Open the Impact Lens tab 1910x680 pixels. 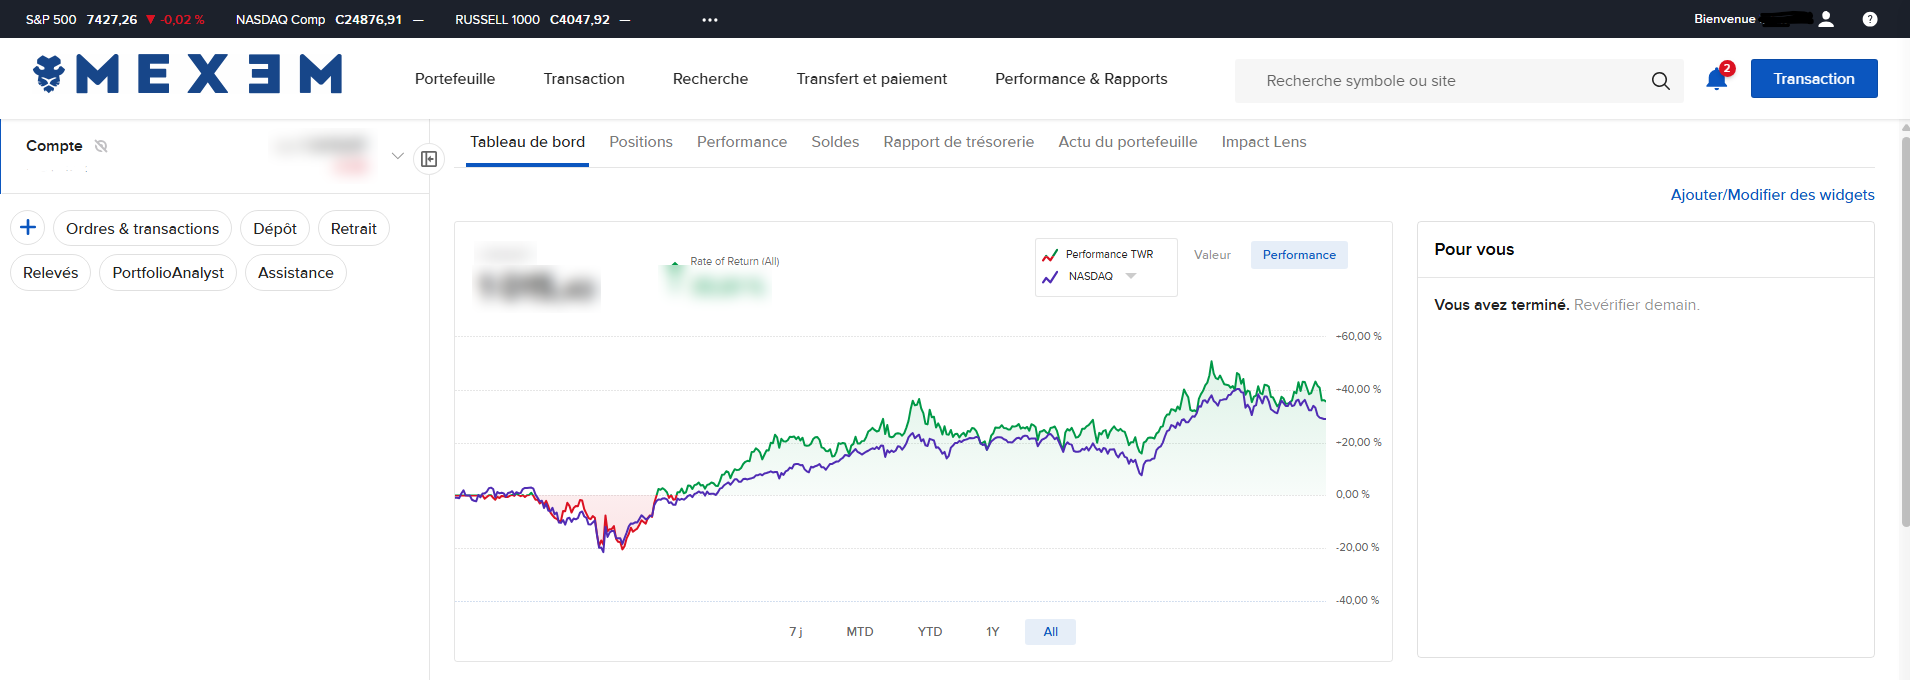(x=1264, y=142)
